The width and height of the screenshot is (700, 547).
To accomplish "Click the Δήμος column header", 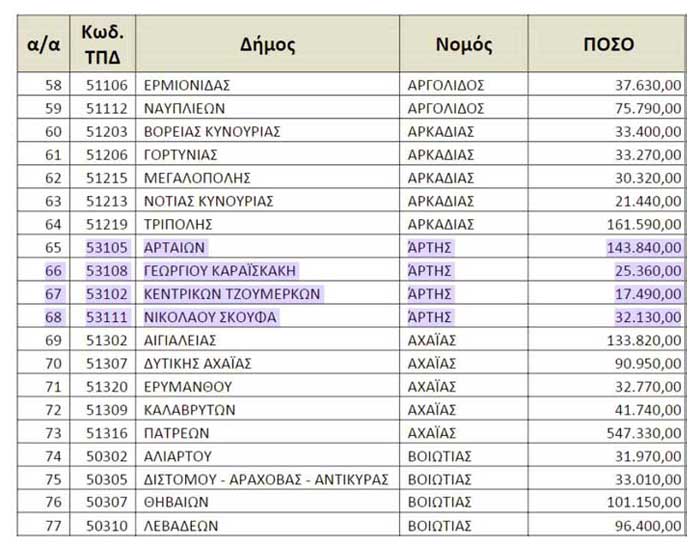I will click(x=267, y=45).
